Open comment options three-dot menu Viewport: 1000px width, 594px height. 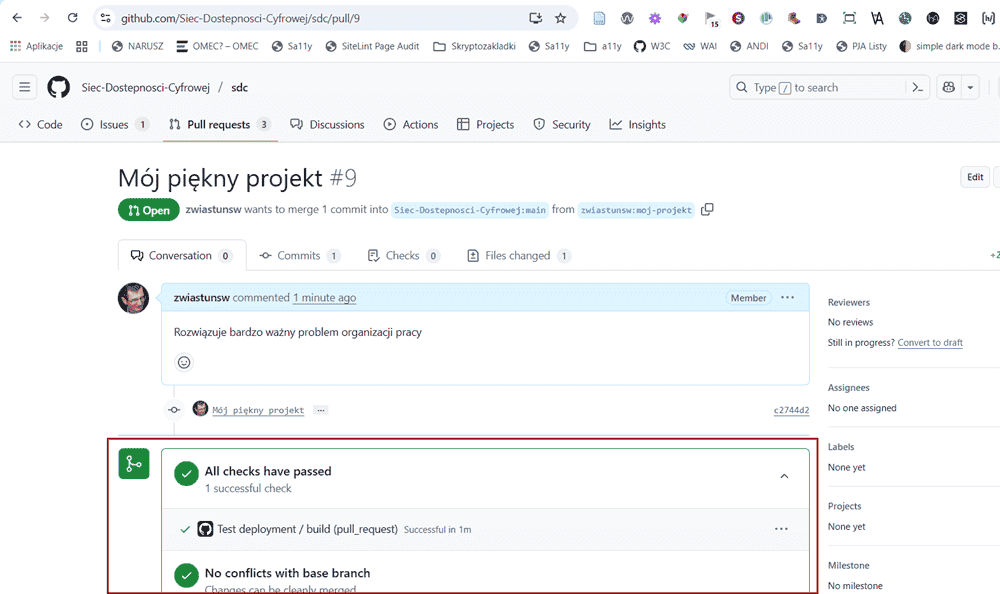(787, 298)
